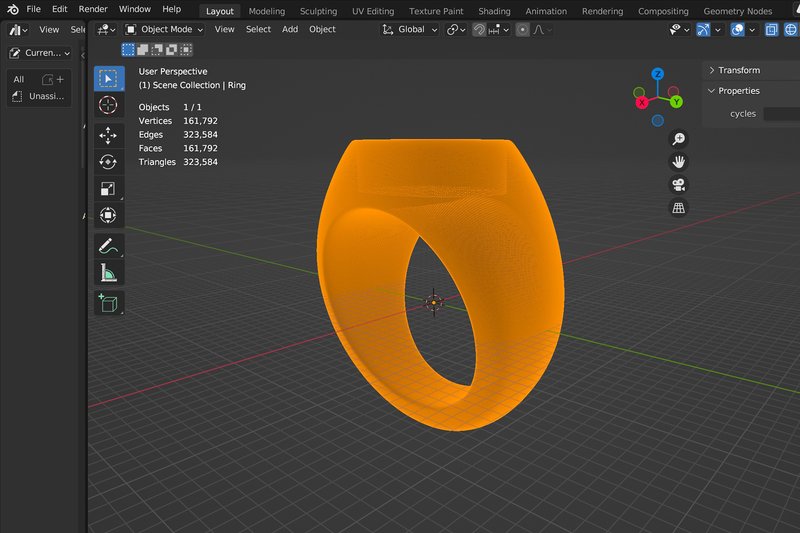Image resolution: width=800 pixels, height=533 pixels.
Task: Choose Intersect selection mode icon
Action: pyautogui.click(x=186, y=49)
